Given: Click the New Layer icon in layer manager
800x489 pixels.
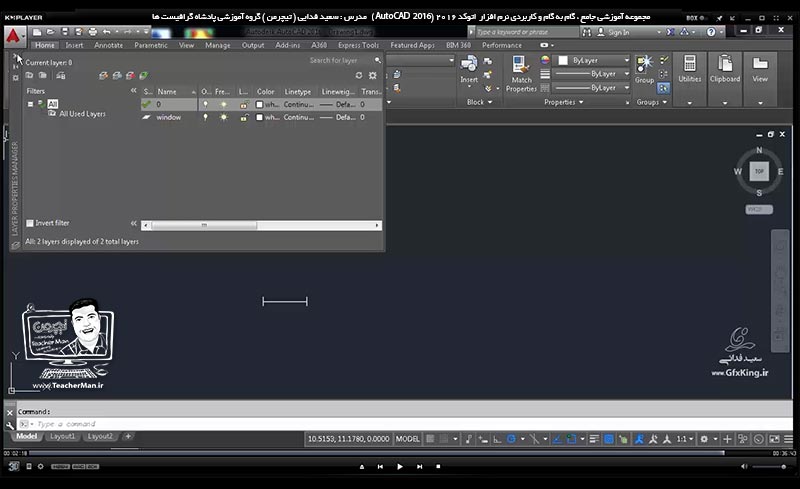Looking at the screenshot, I should coord(104,76).
